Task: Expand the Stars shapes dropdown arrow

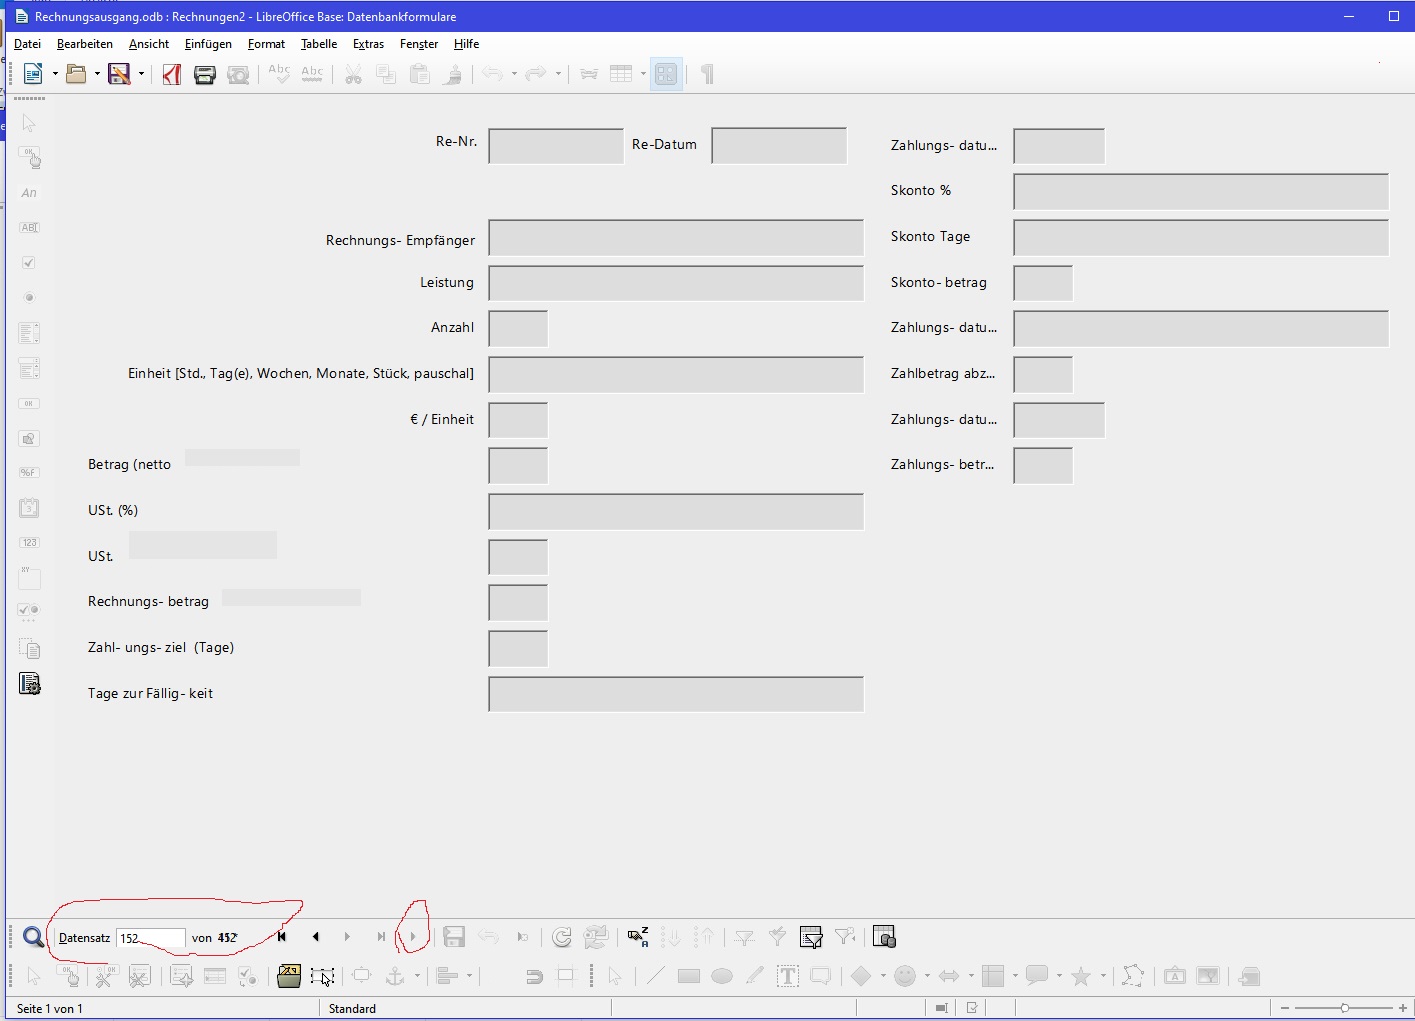Action: pyautogui.click(x=1103, y=976)
